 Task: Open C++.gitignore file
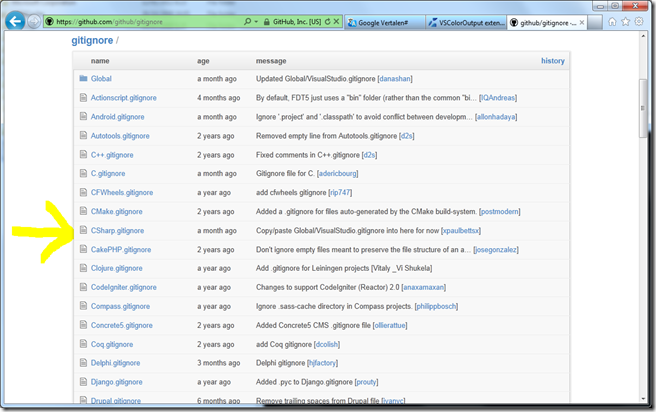[x=112, y=155]
